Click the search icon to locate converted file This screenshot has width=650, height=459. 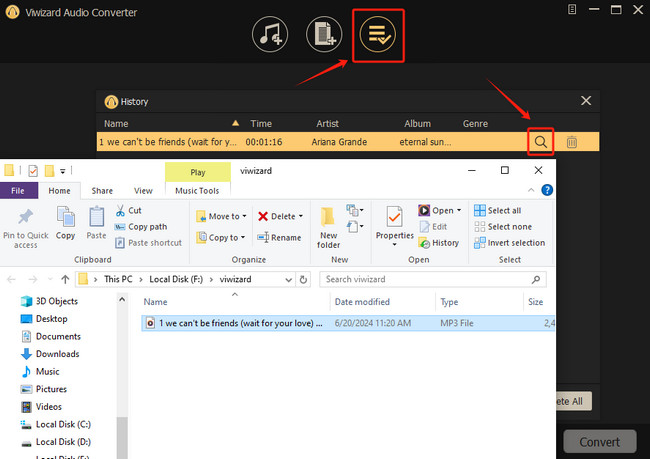(540, 142)
